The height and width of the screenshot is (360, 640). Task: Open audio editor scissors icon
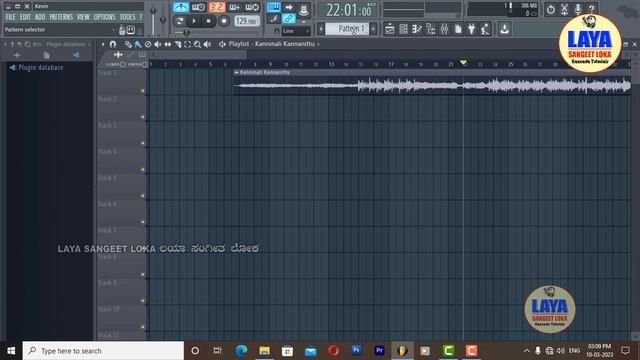[564, 9]
